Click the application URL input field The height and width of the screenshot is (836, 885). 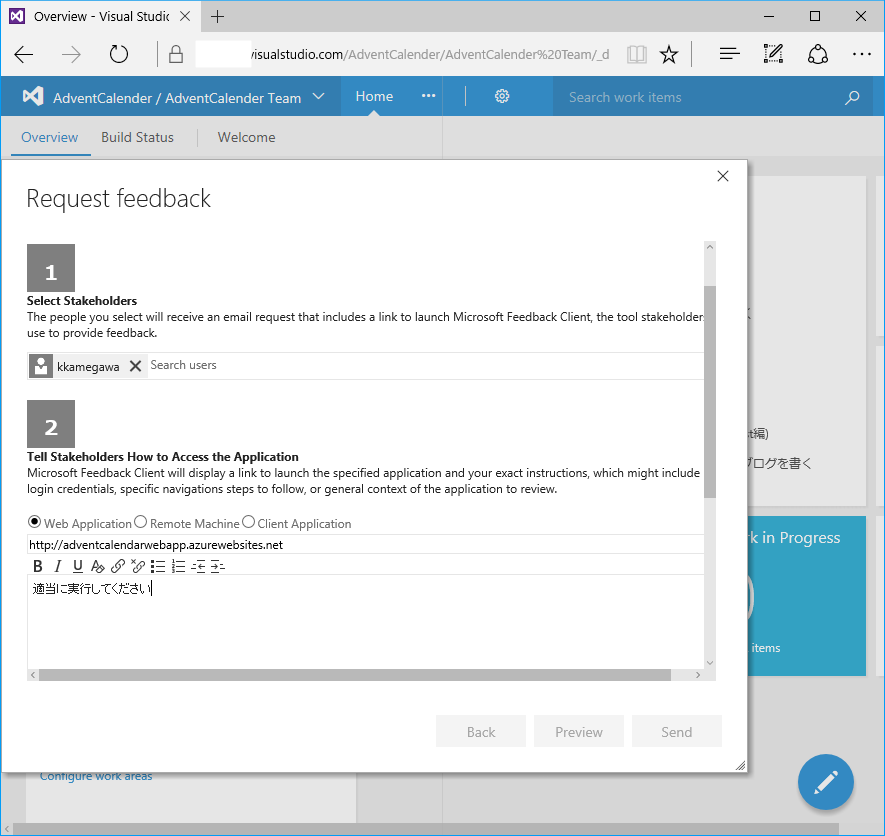pyautogui.click(x=365, y=545)
